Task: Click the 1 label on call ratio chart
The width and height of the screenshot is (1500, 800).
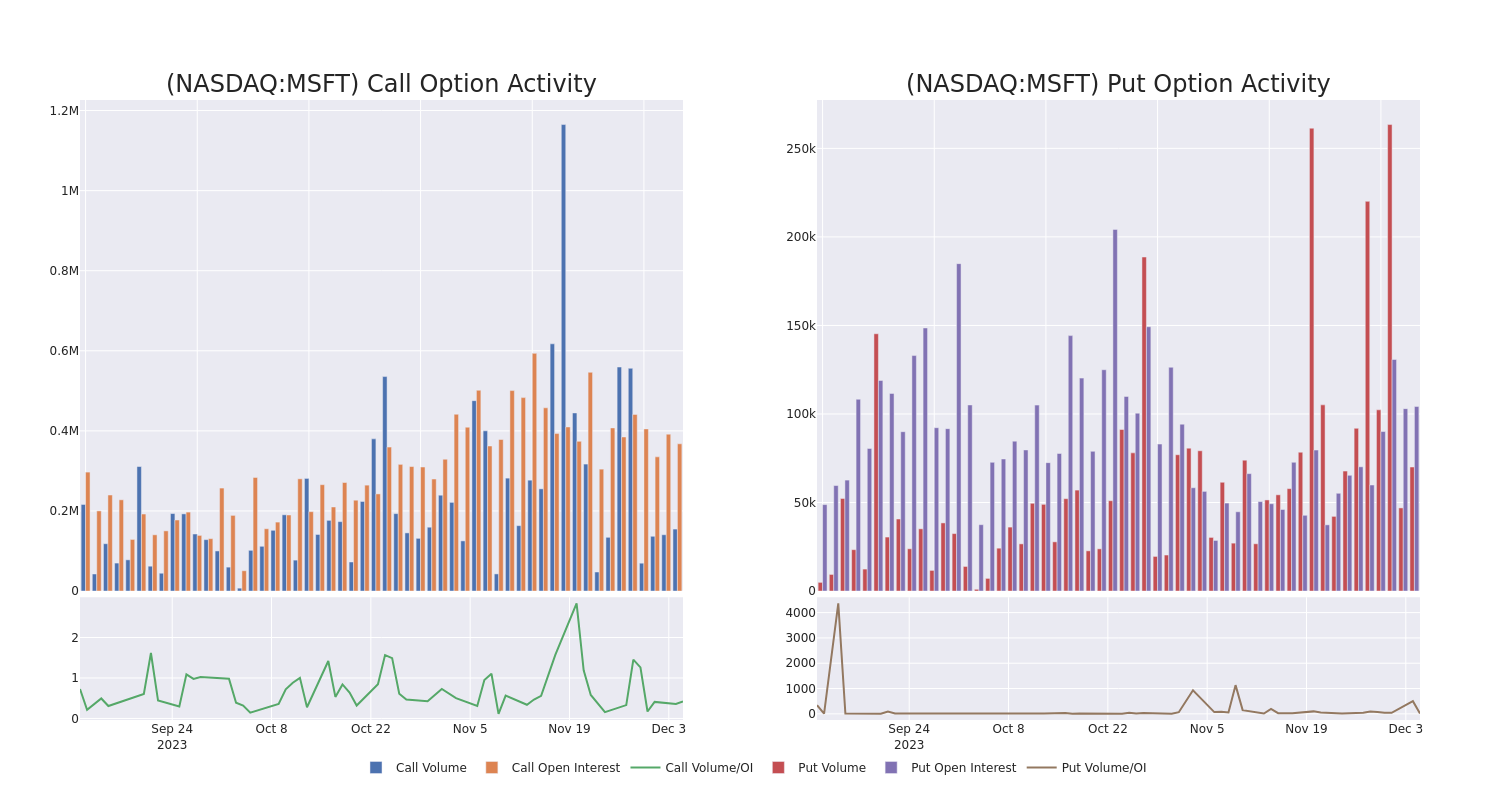Action: pyautogui.click(x=74, y=678)
